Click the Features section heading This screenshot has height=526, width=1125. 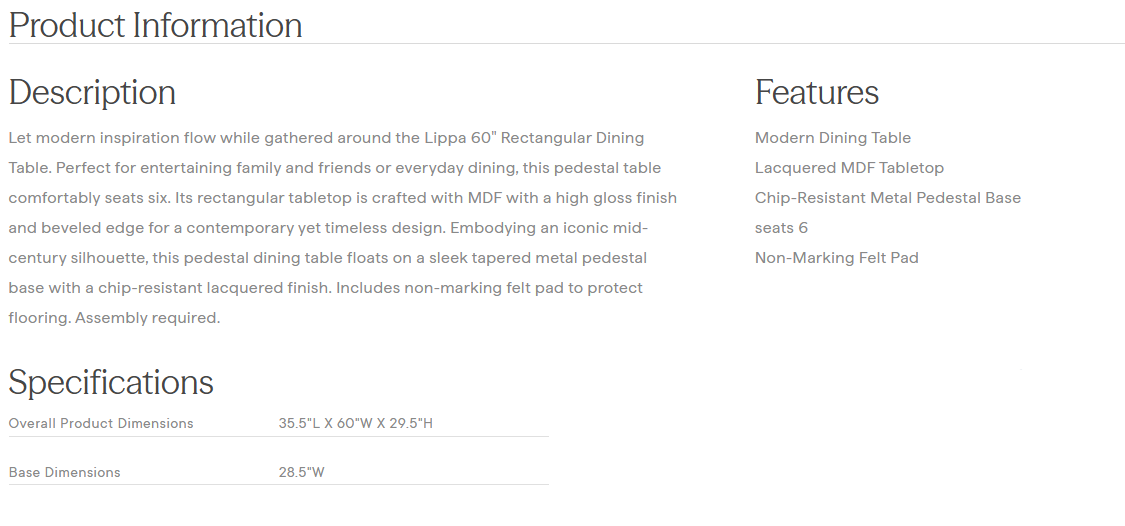(x=816, y=92)
